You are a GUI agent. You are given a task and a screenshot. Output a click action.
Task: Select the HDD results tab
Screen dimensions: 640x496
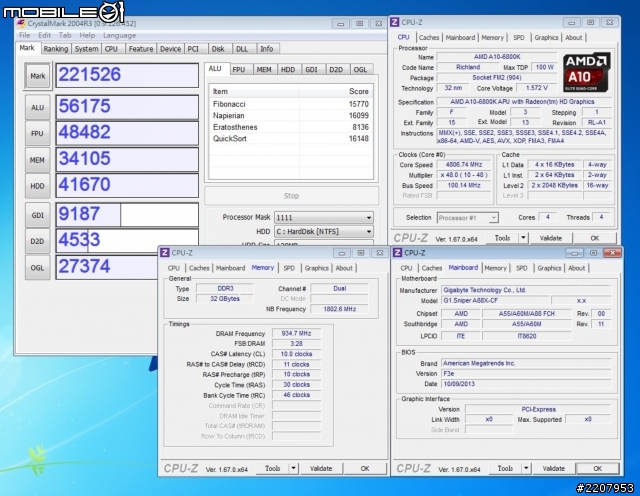(288, 70)
